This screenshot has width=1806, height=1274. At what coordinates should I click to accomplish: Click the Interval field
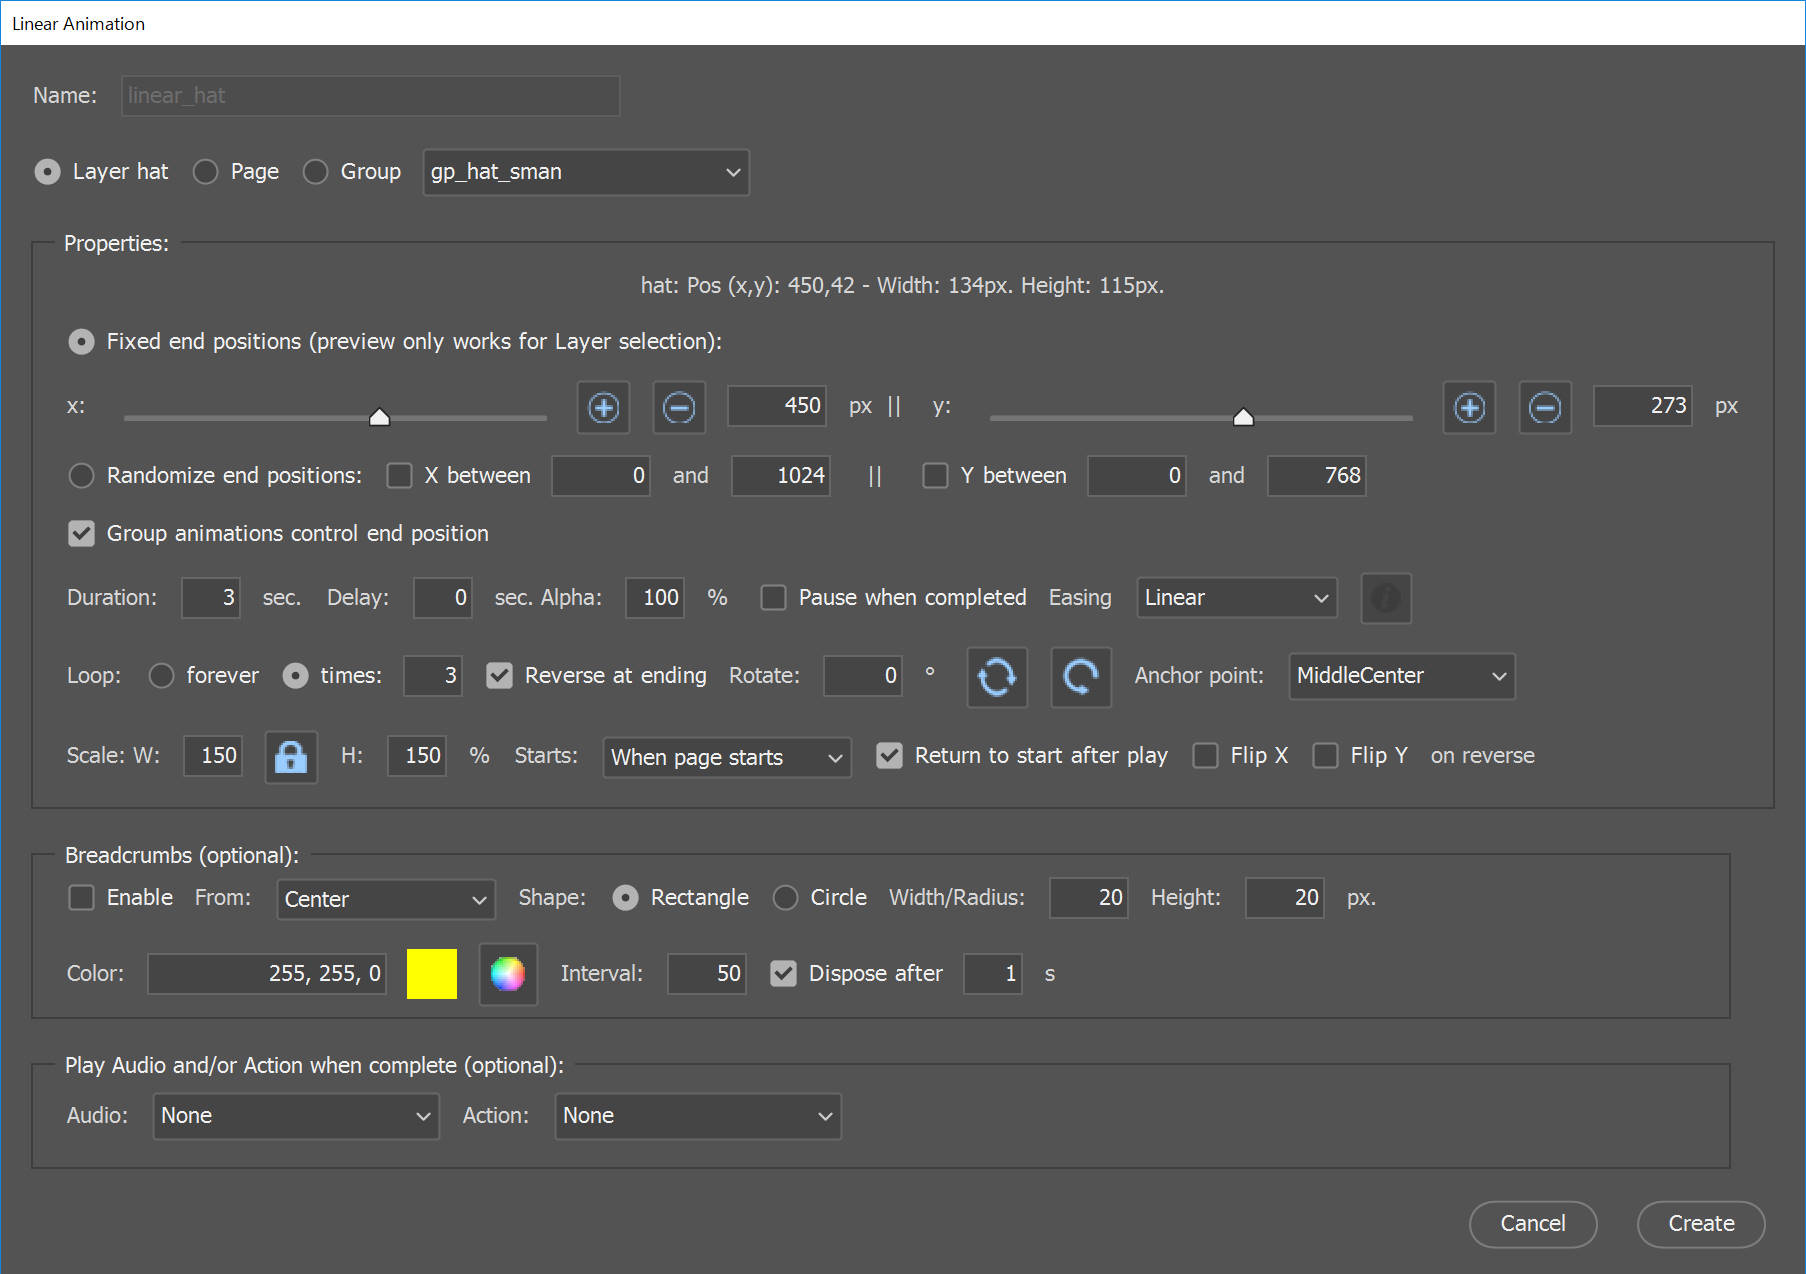pyautogui.click(x=707, y=974)
